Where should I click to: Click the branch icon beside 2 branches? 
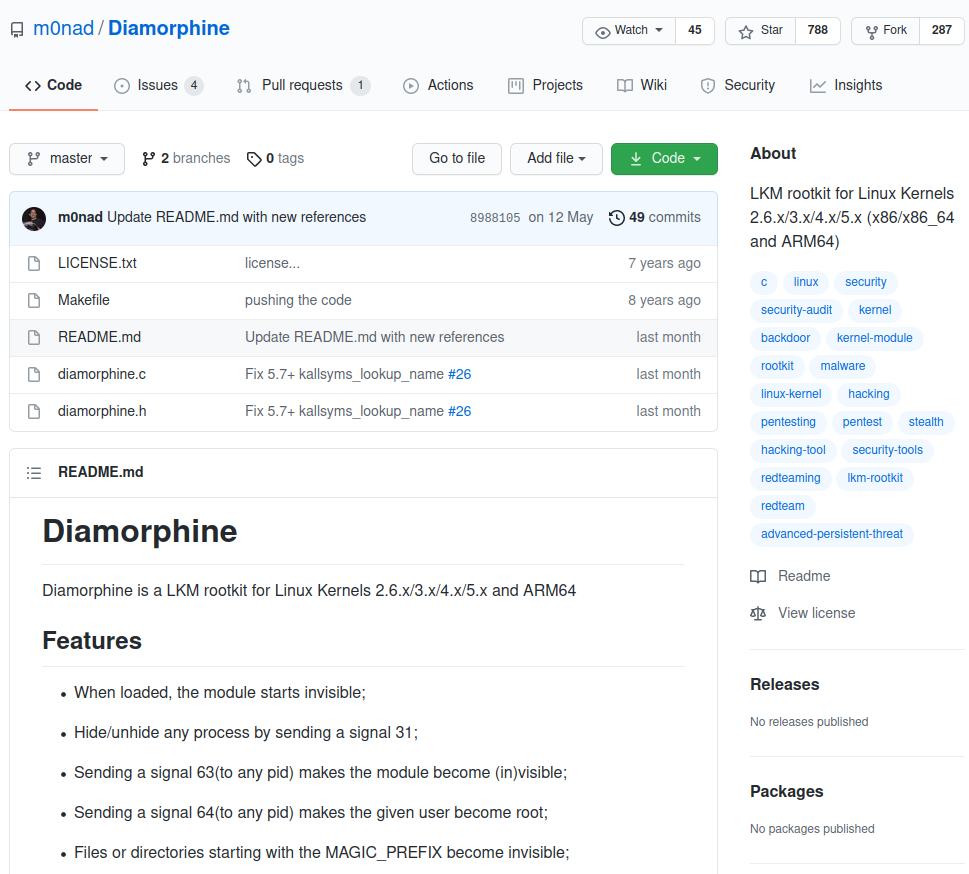148,159
